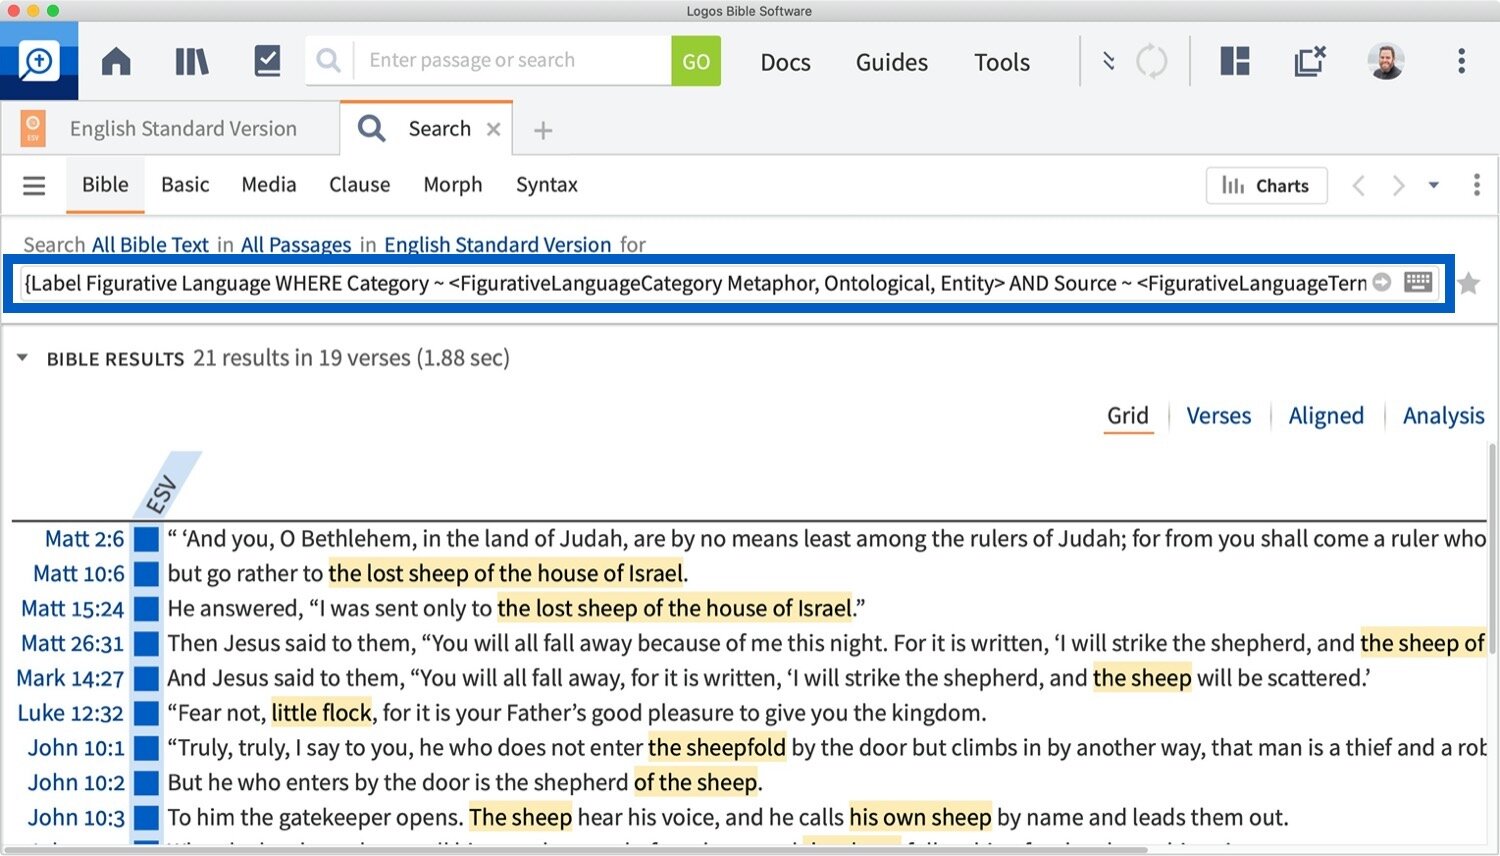Go forward in search history
The width and height of the screenshot is (1500, 856).
1398,186
